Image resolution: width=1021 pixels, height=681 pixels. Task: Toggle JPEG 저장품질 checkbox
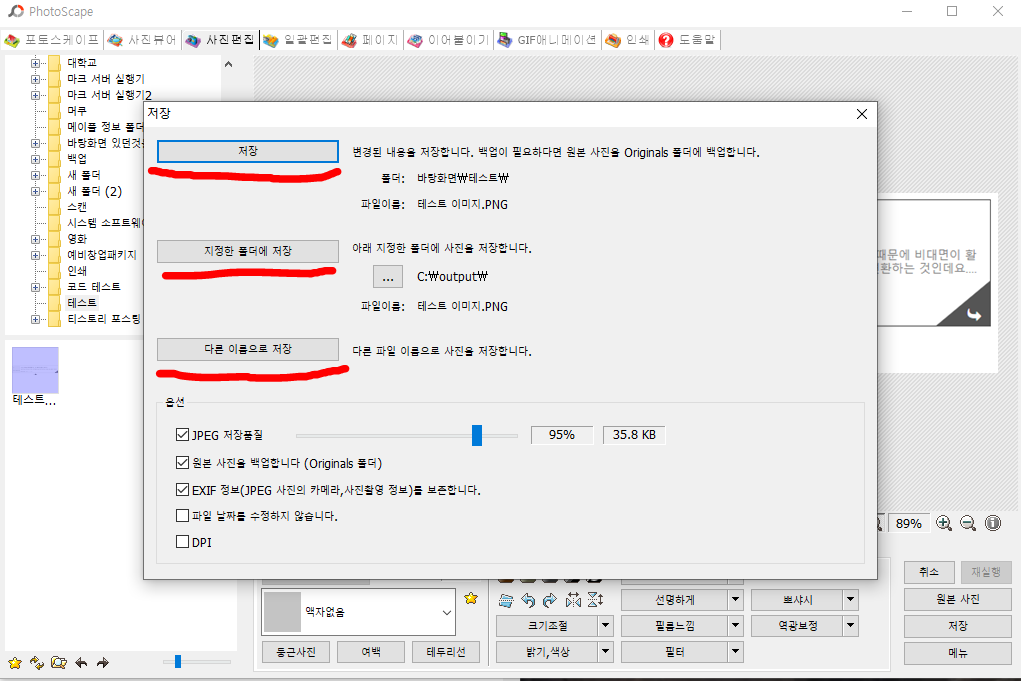182,435
